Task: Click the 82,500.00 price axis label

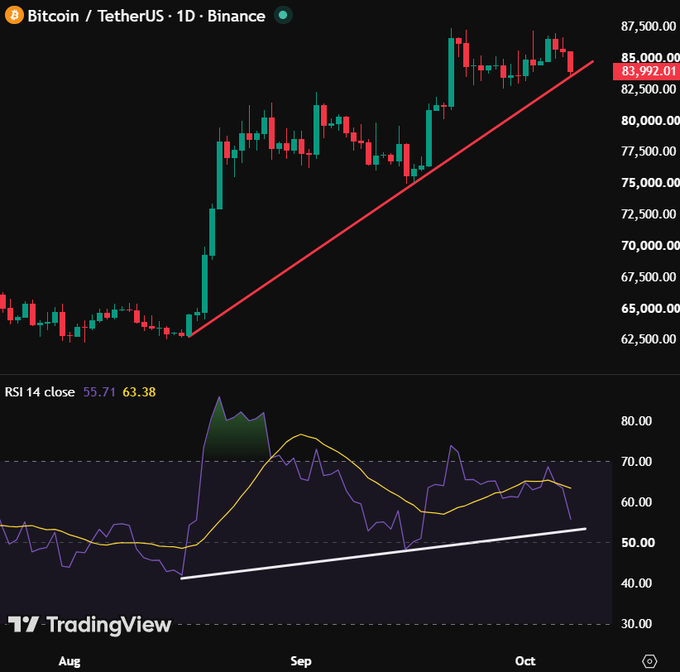Action: tap(649, 89)
